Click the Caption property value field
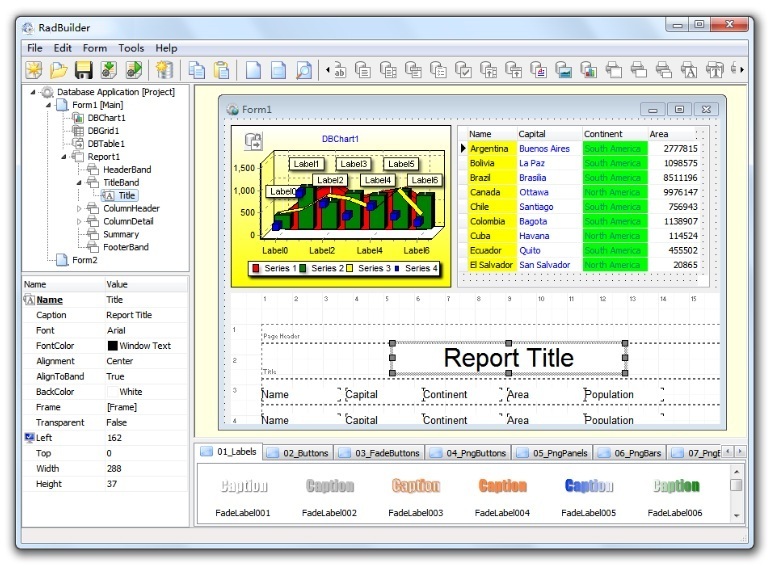The height and width of the screenshot is (566, 771). pyautogui.click(x=146, y=315)
